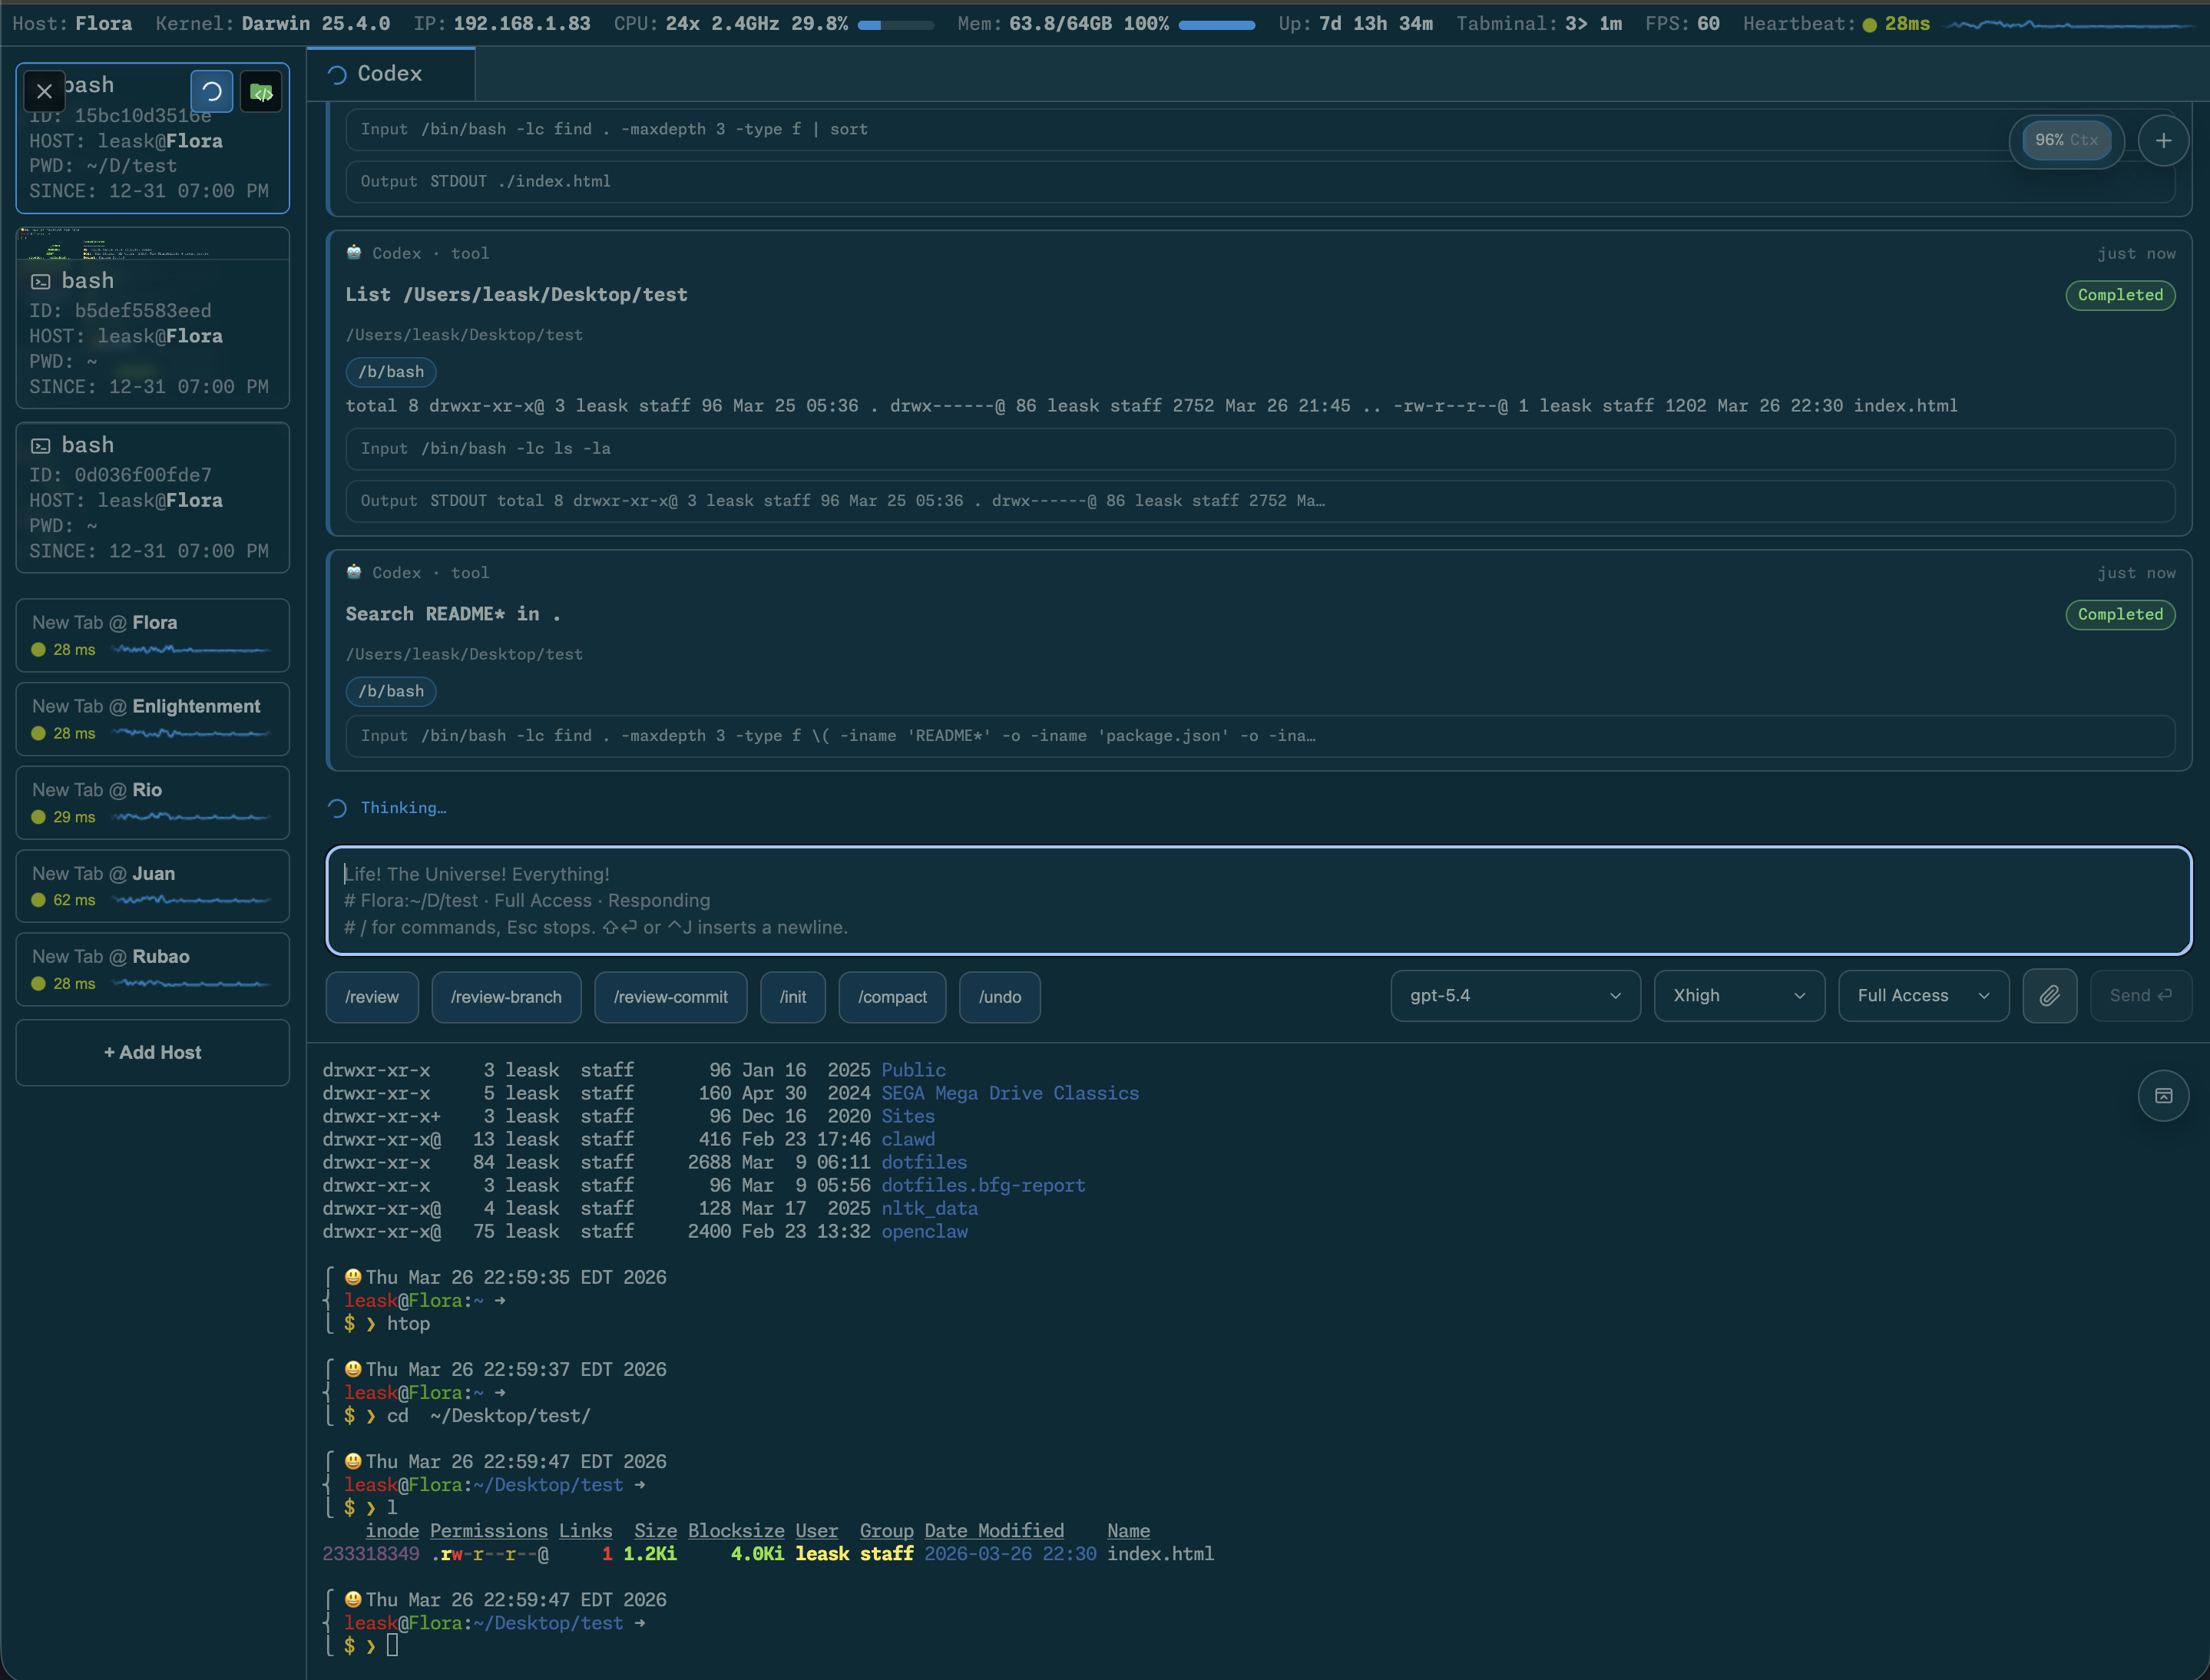Click the terminal panel icon at right edge
2210x1680 pixels.
click(2163, 1096)
